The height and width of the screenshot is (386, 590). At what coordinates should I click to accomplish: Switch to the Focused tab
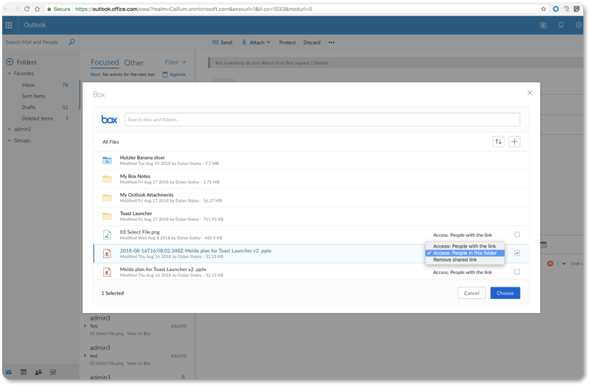coord(105,62)
